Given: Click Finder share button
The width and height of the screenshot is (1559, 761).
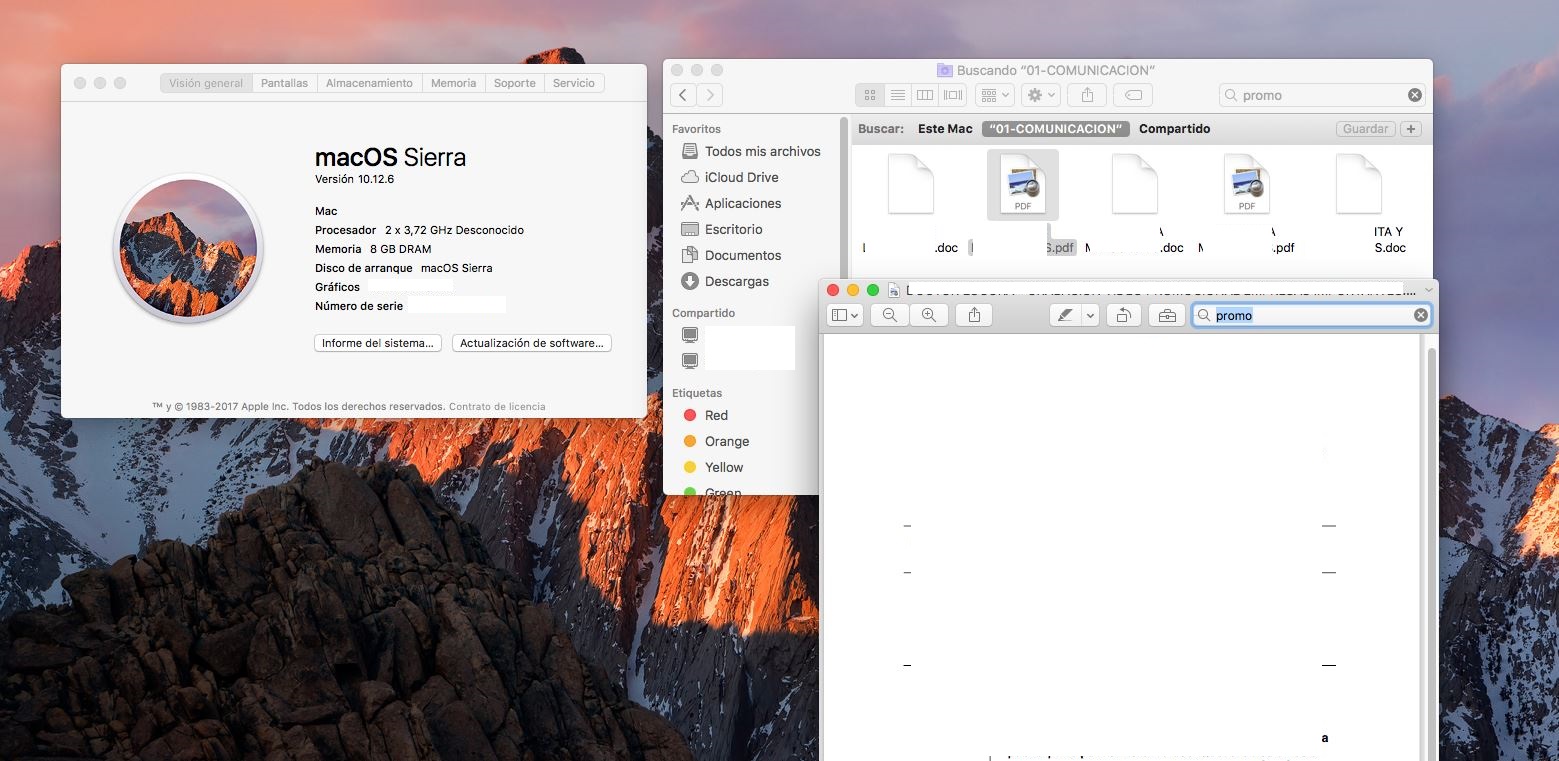Looking at the screenshot, I should pos(1087,95).
